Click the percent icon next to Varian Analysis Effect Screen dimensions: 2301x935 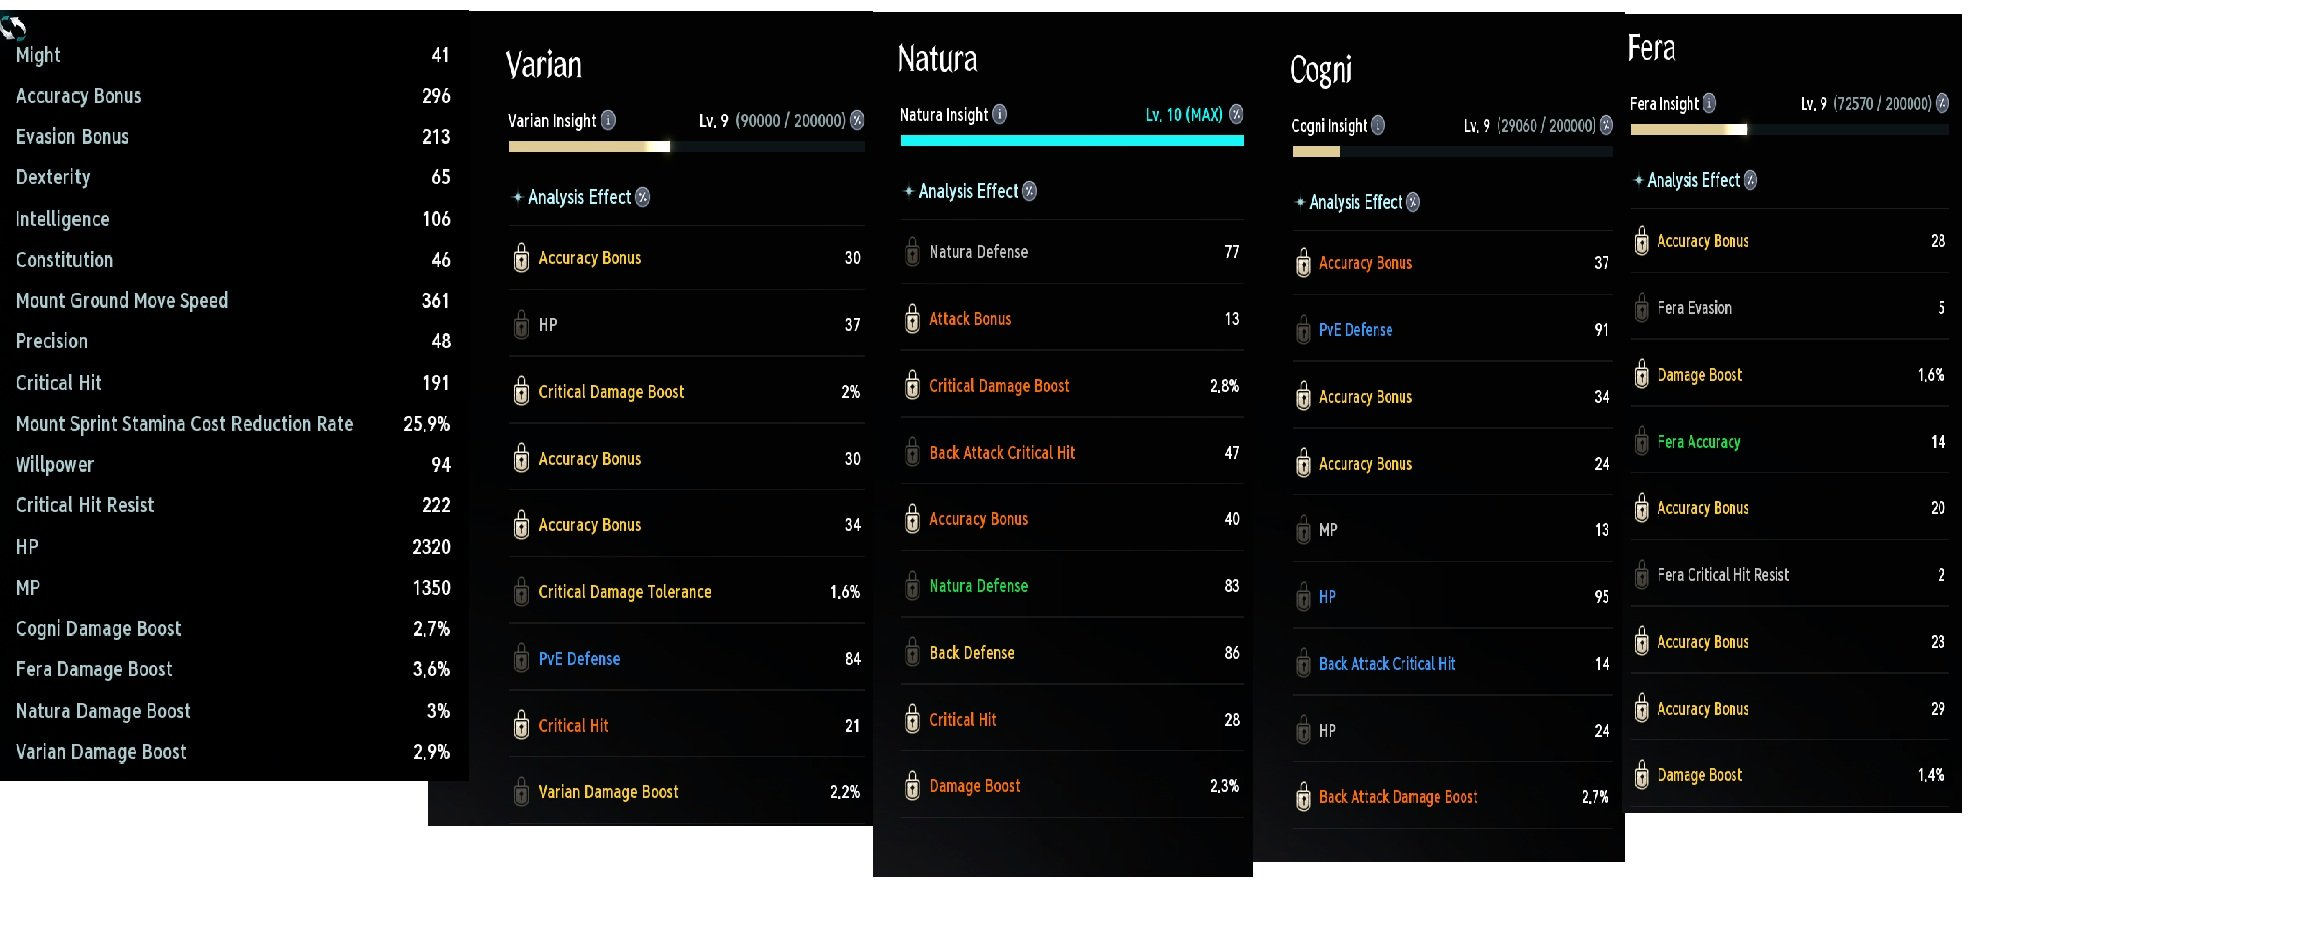643,197
